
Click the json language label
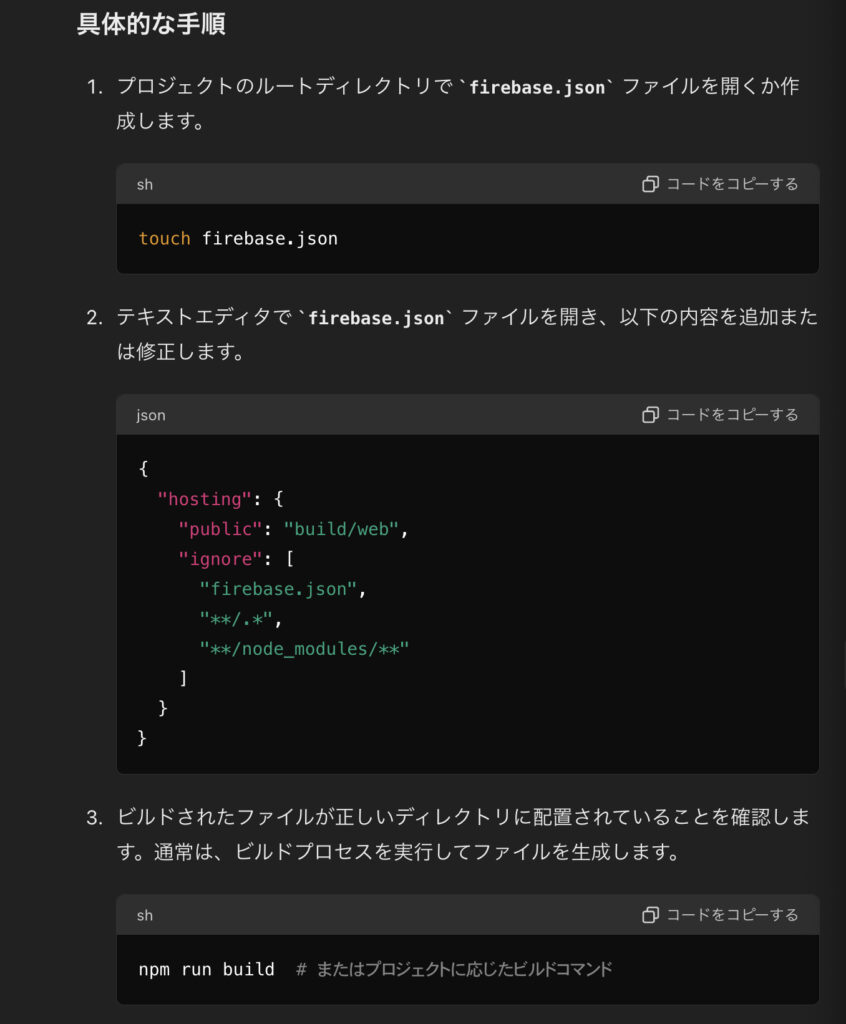point(151,415)
